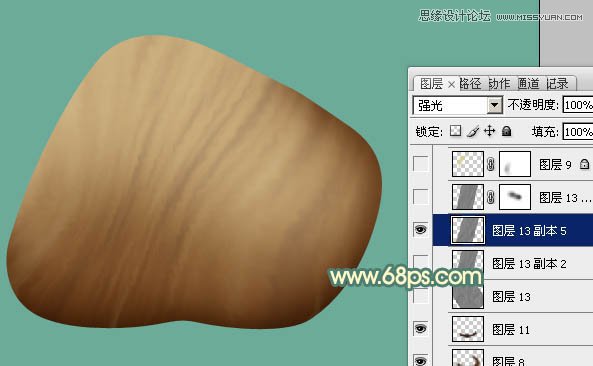Image resolution: width=593 pixels, height=366 pixels.
Task: Show hidden layer 图层 9
Action: pos(421,164)
